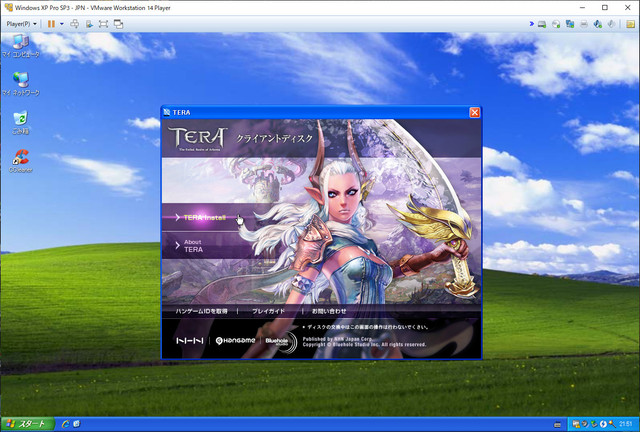Click the Hangame logo in TERA window

[x=235, y=340]
